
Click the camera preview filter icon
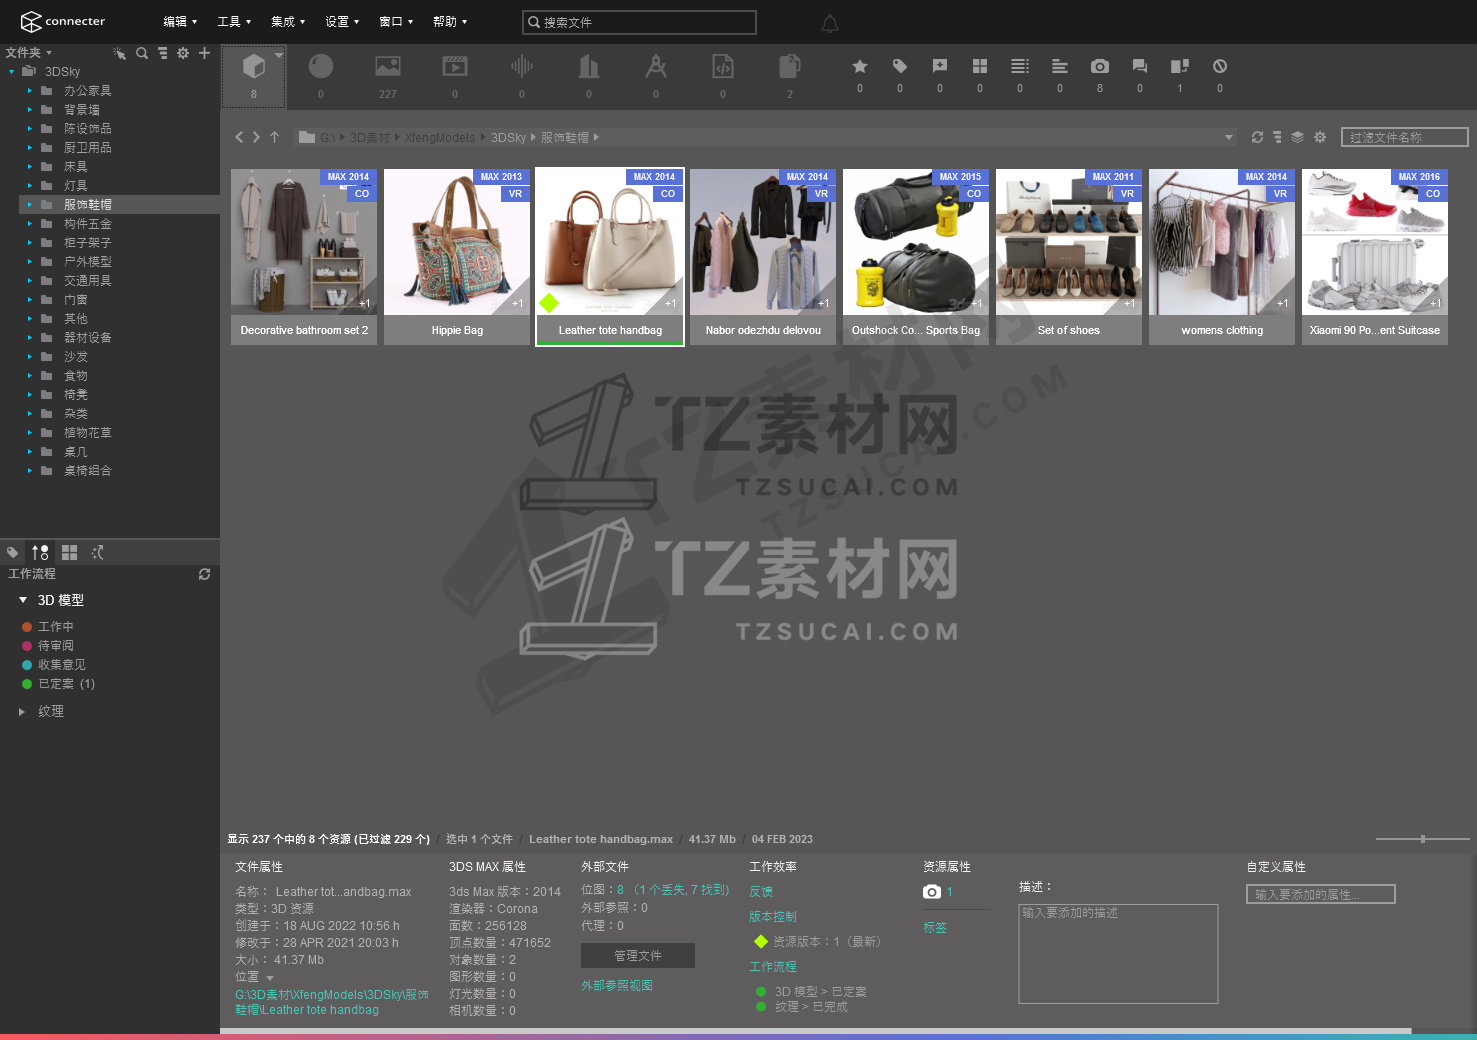1100,67
